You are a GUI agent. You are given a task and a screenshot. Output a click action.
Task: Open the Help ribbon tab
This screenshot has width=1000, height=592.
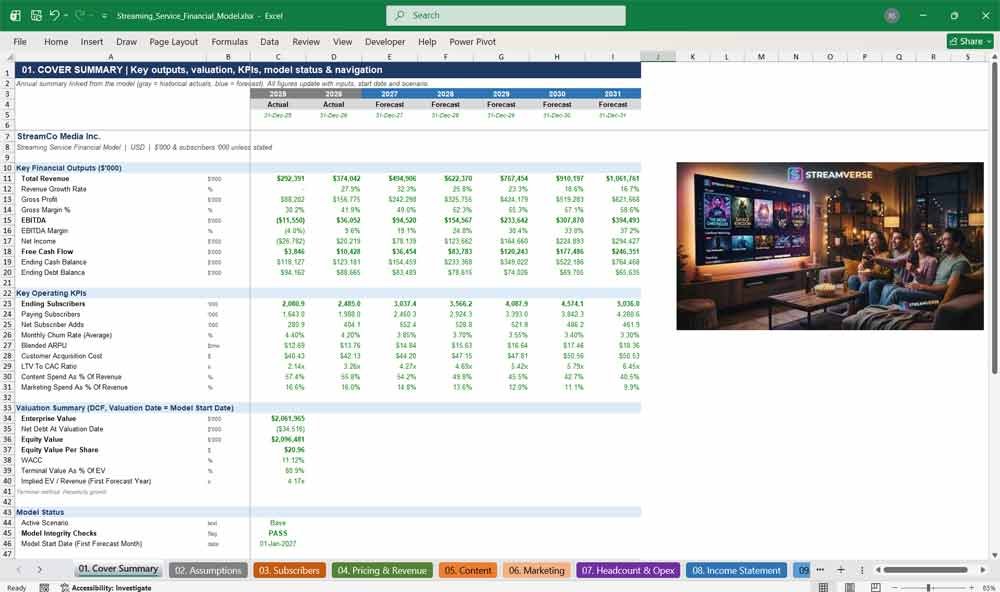tap(427, 41)
